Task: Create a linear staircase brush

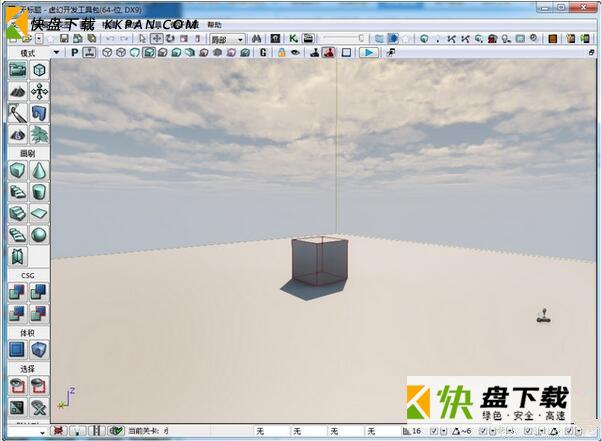Action: click(18, 213)
